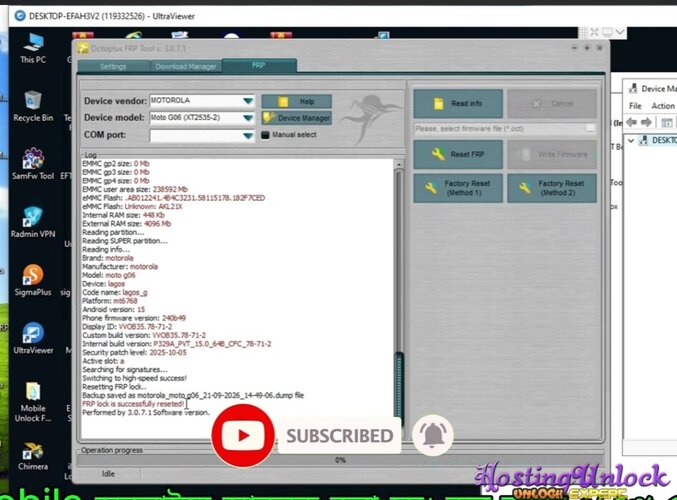
Task: Open Device Manager from Octopus tool
Action: (x=296, y=118)
